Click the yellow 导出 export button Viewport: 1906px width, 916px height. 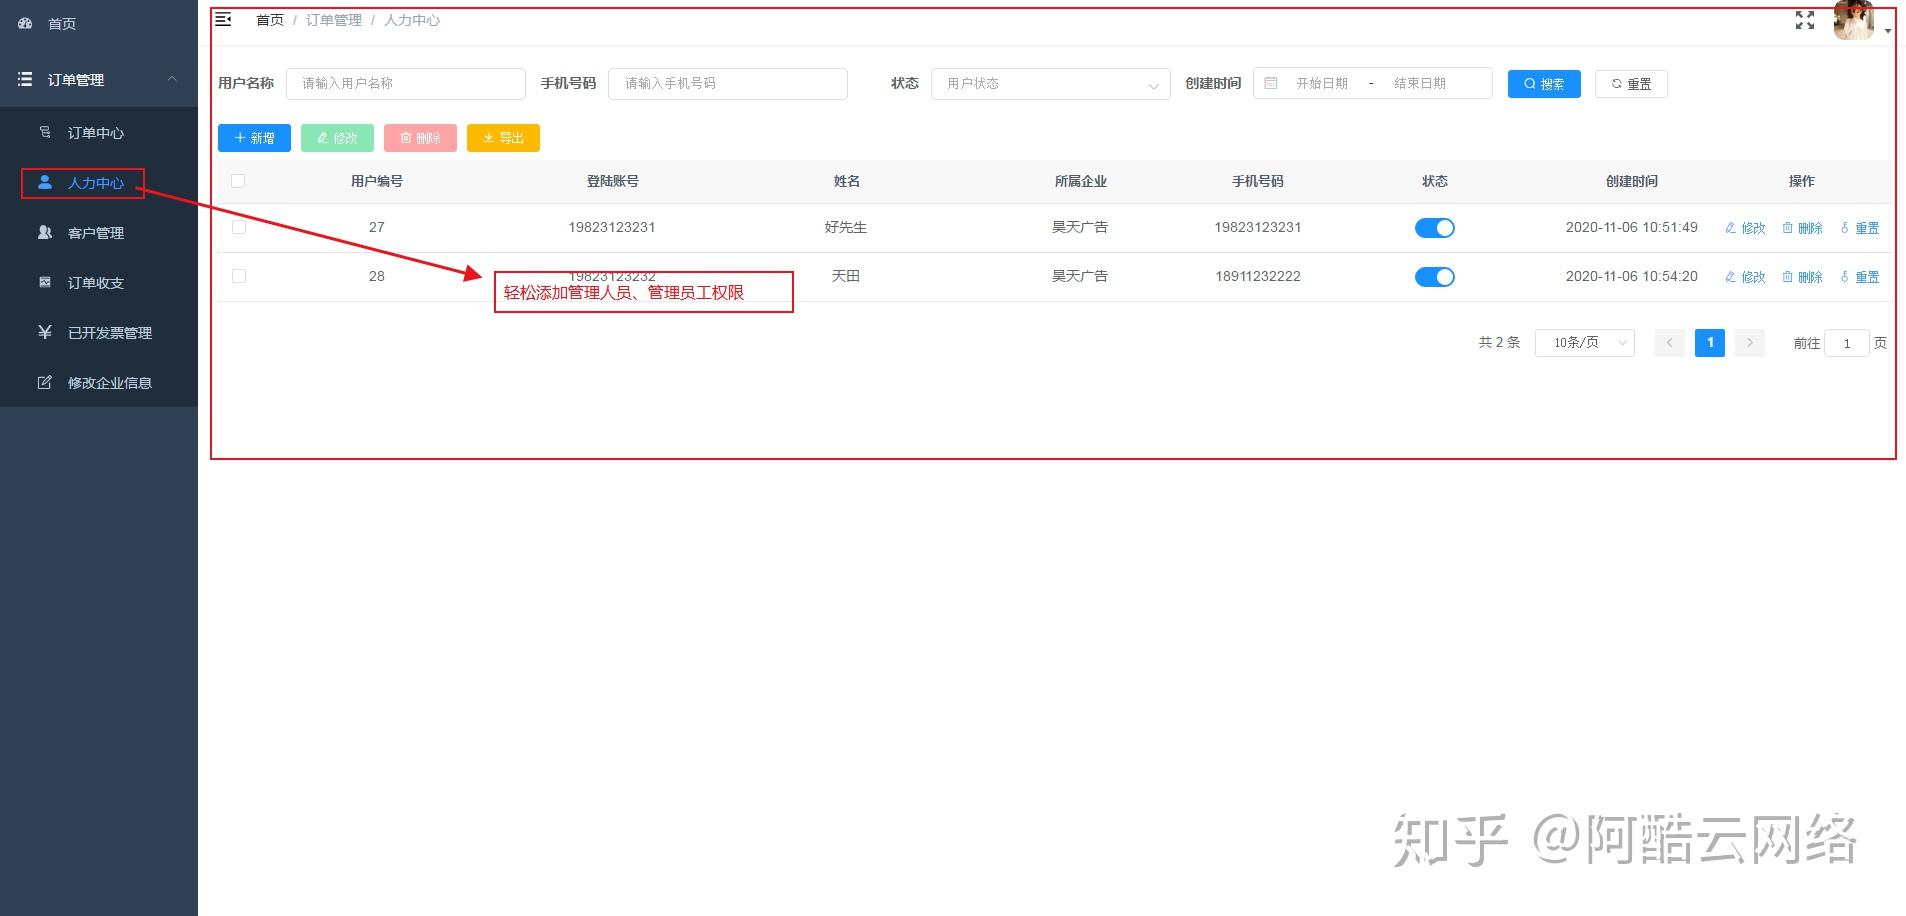tap(503, 137)
